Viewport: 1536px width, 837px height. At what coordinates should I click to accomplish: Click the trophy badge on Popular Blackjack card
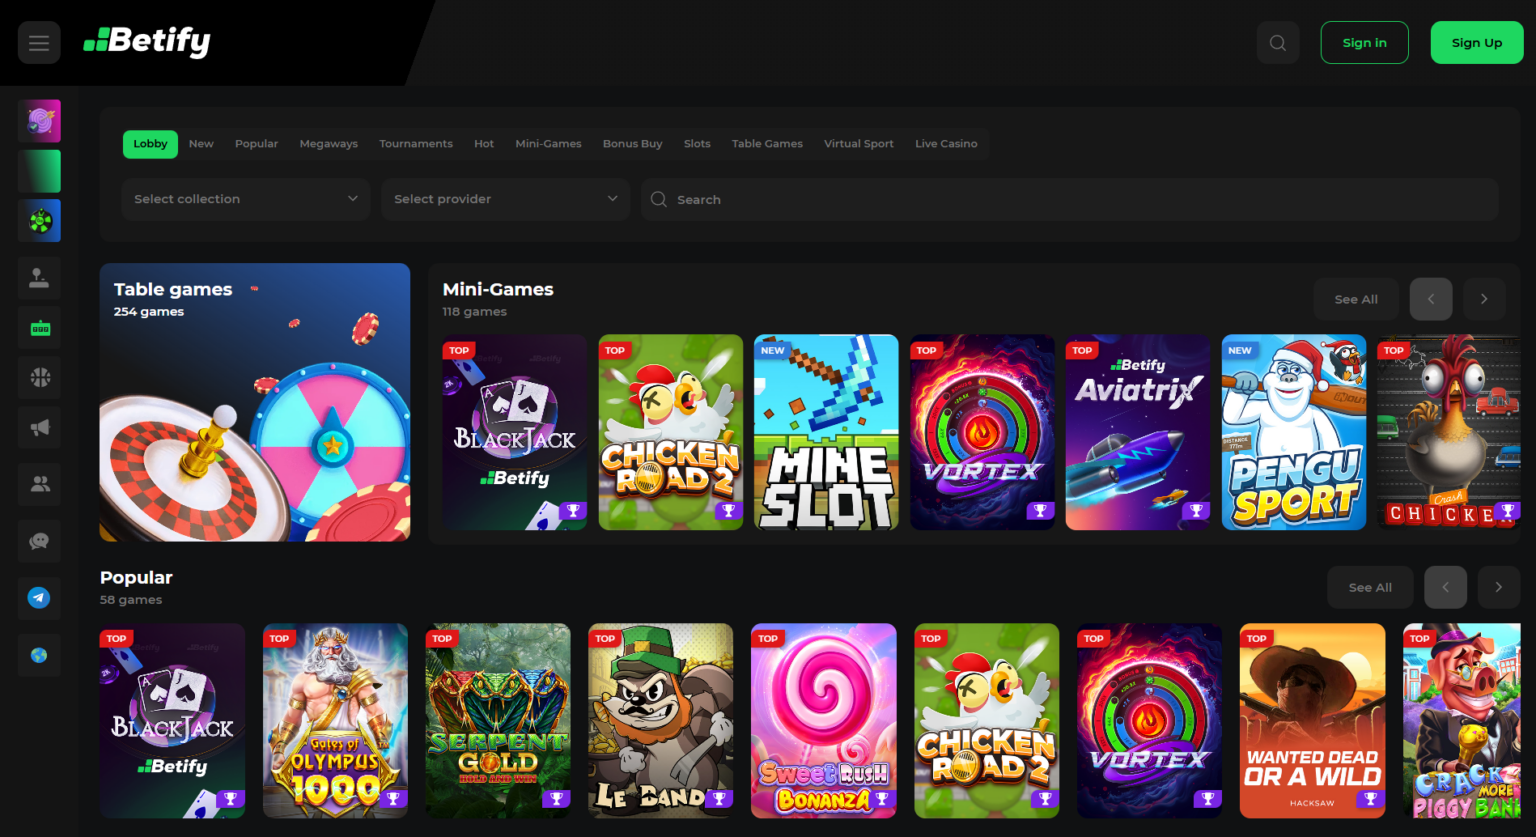tap(231, 799)
